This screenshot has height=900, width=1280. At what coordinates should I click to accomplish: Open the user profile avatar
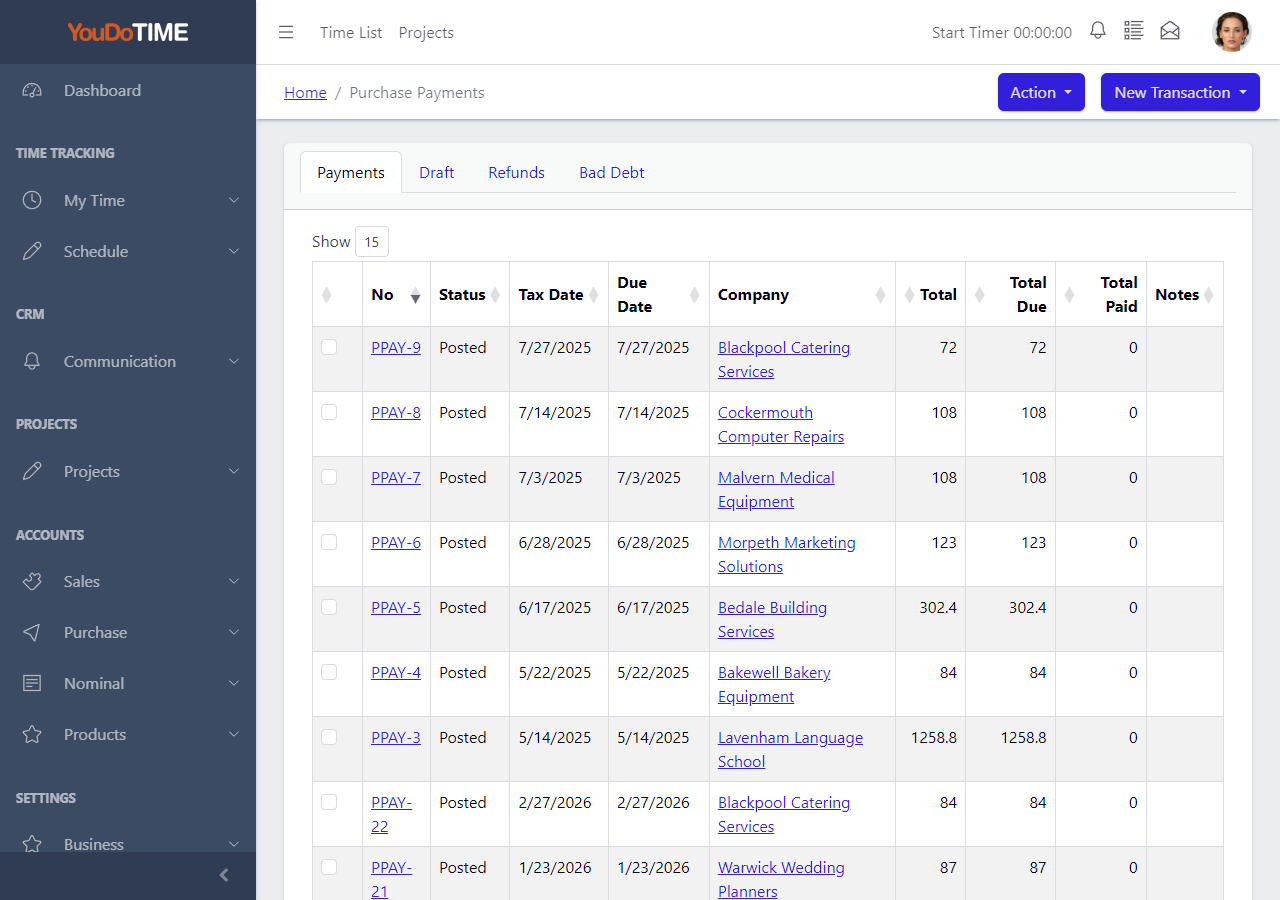(1232, 32)
